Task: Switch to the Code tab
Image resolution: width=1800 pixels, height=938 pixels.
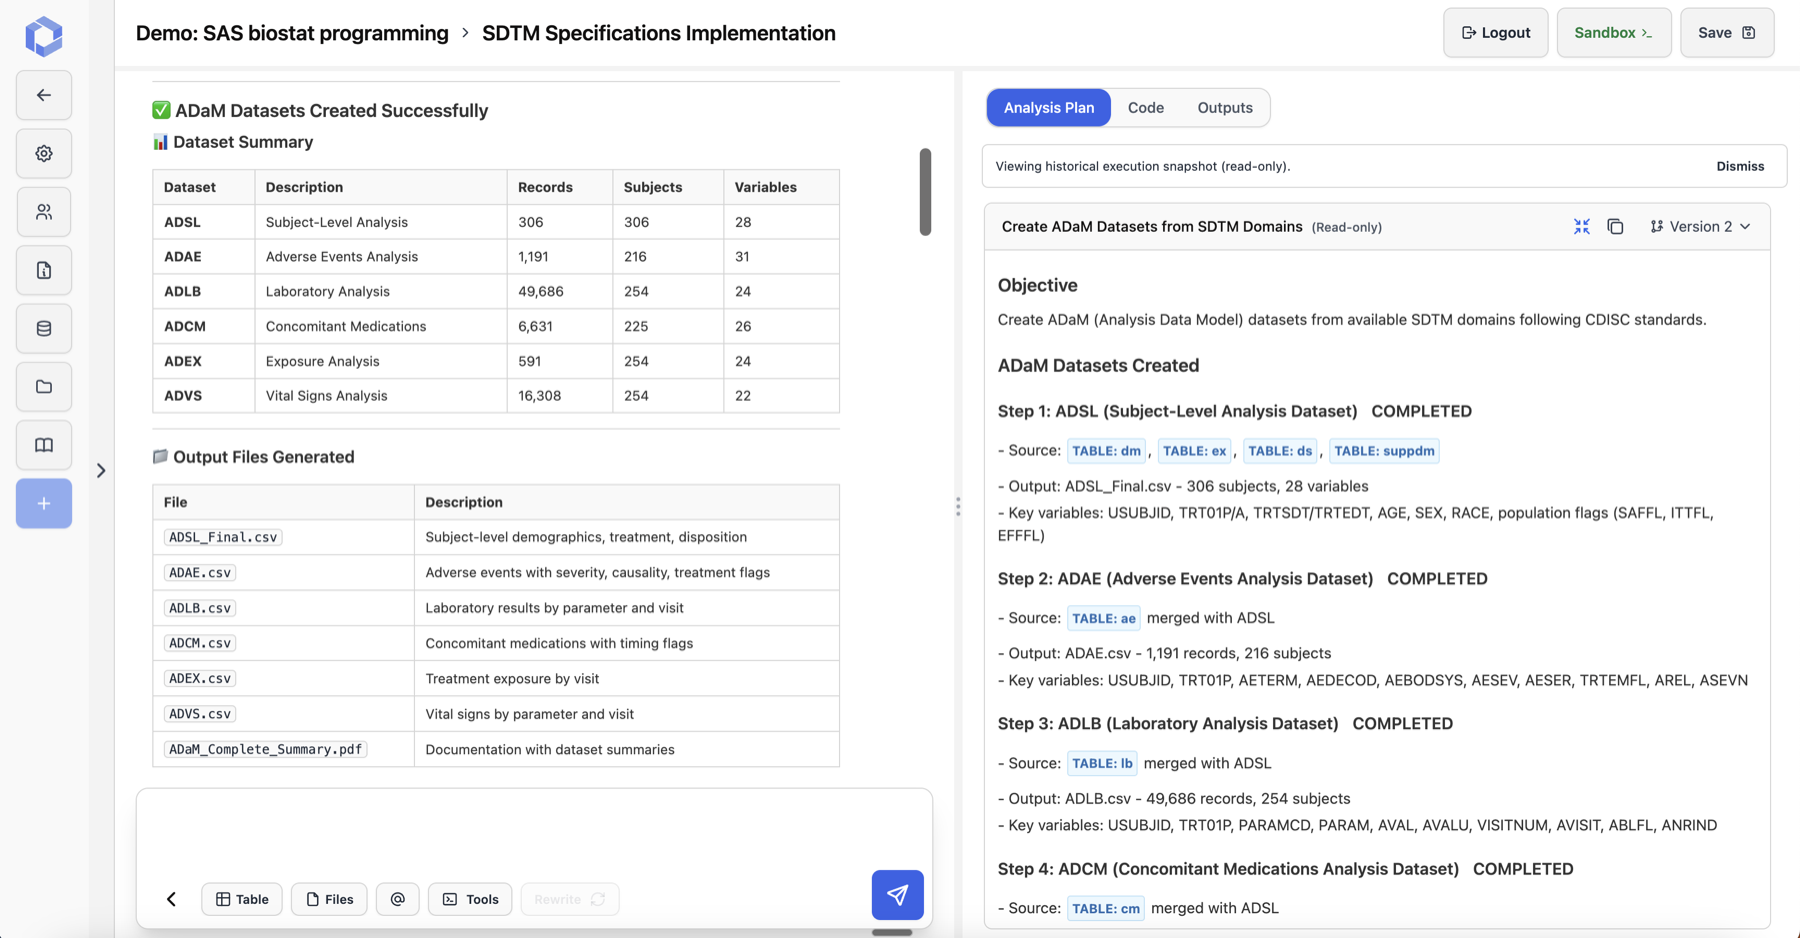Action: tap(1145, 108)
